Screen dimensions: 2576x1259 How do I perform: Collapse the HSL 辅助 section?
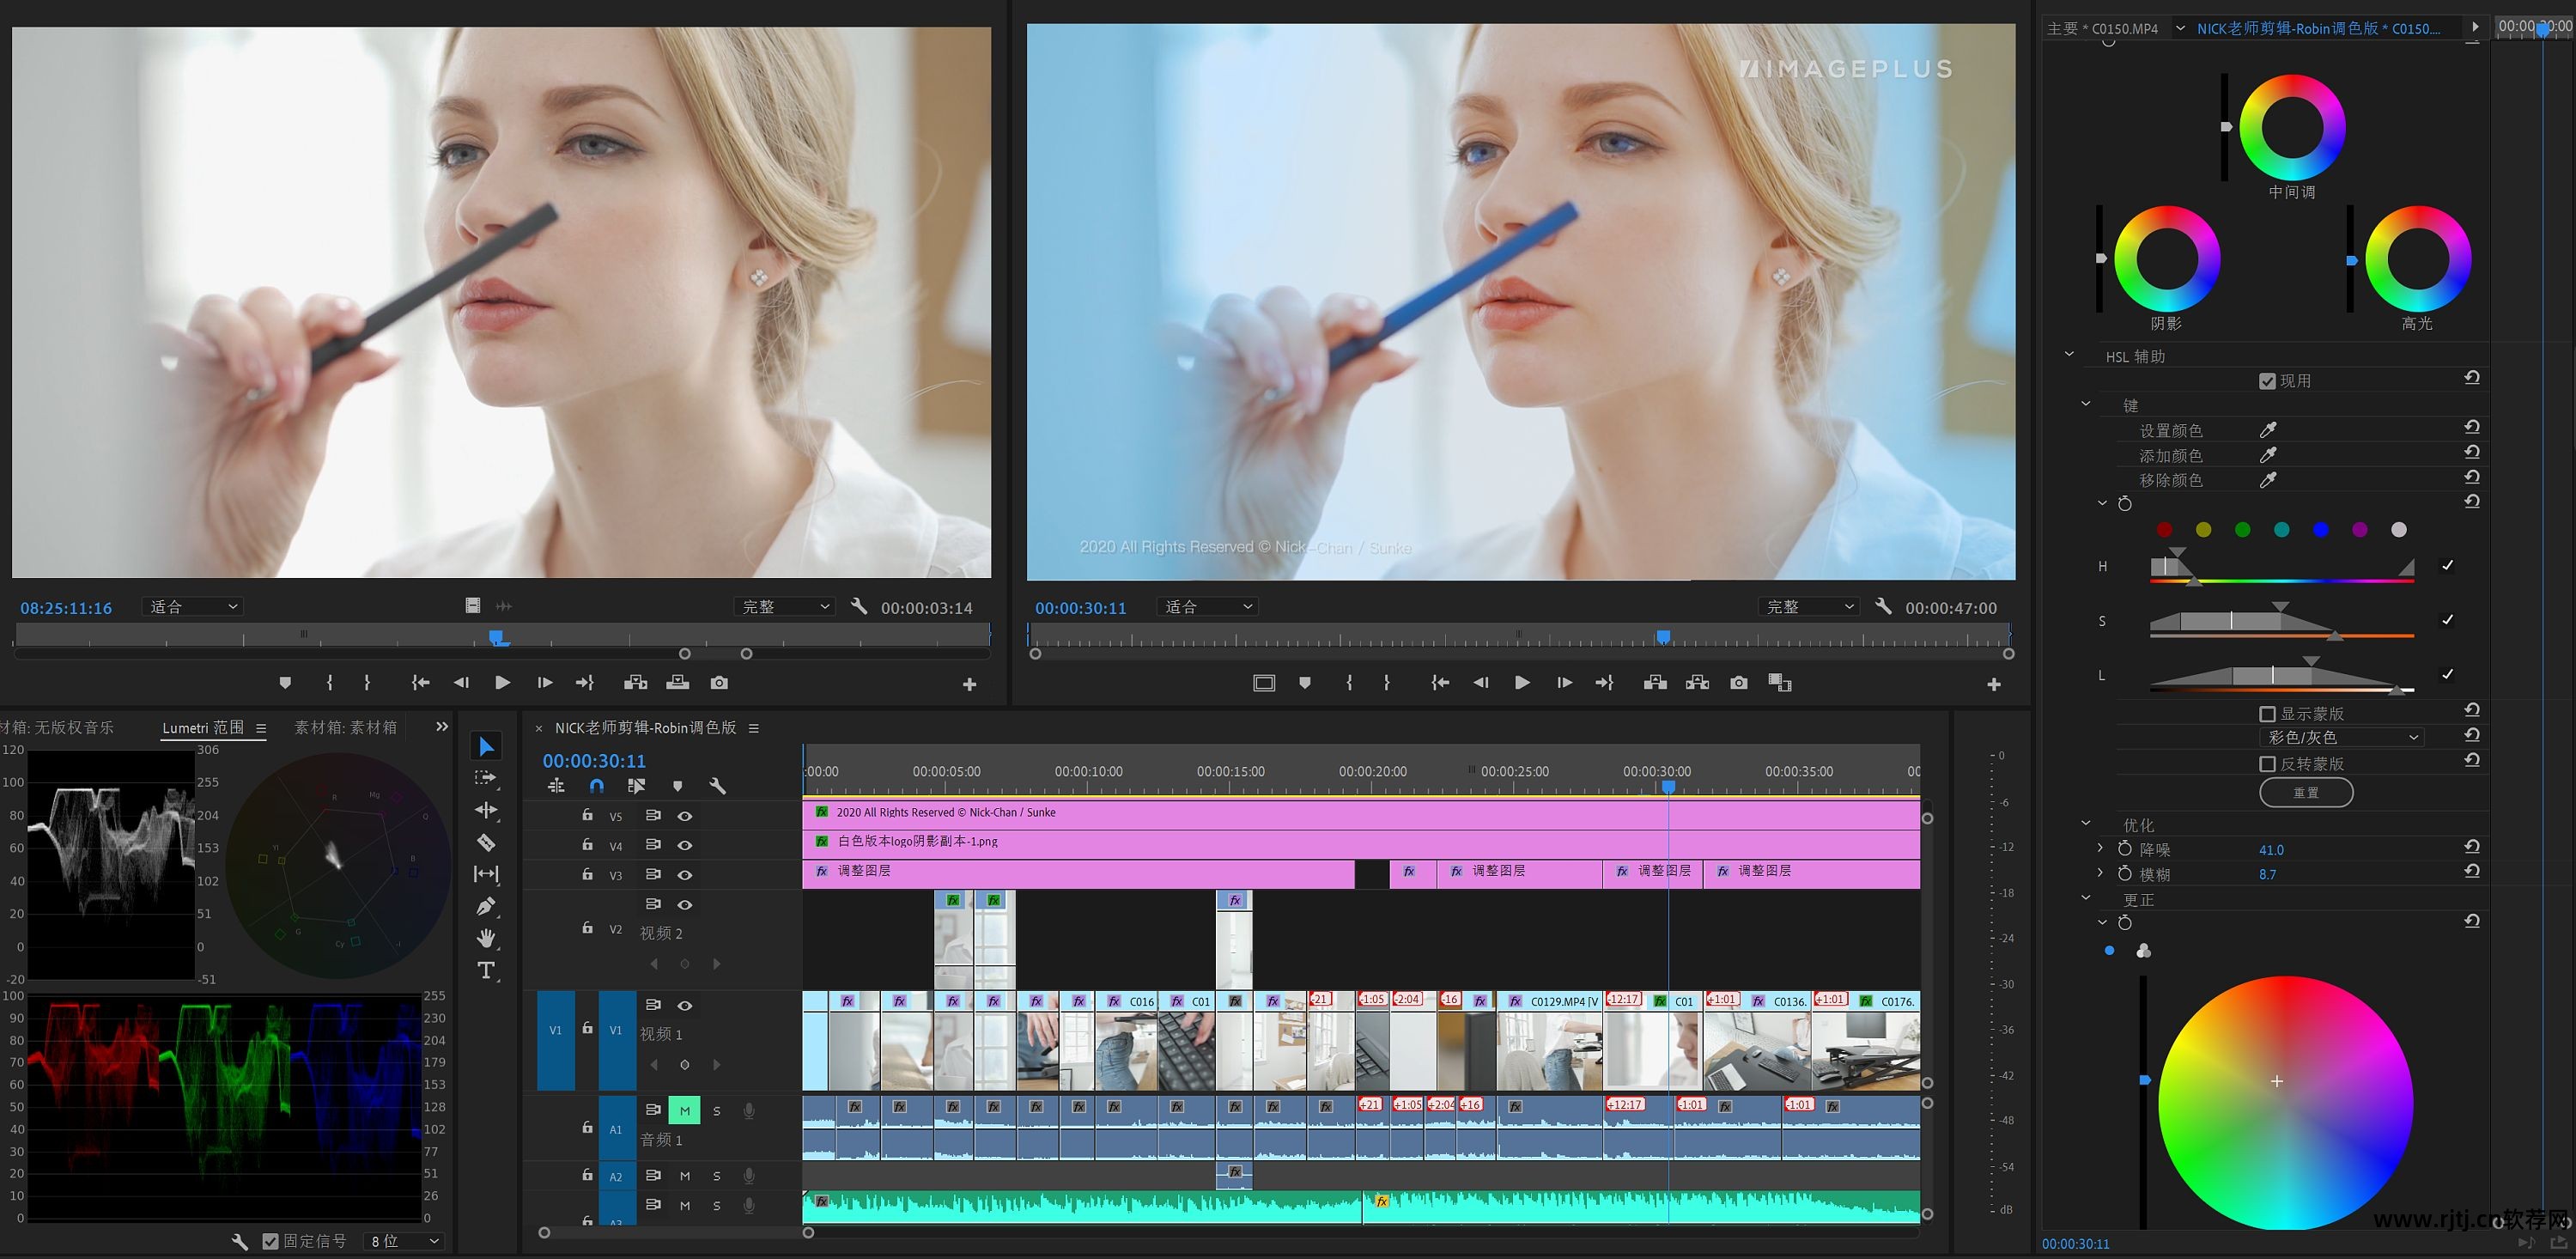(x=2069, y=355)
